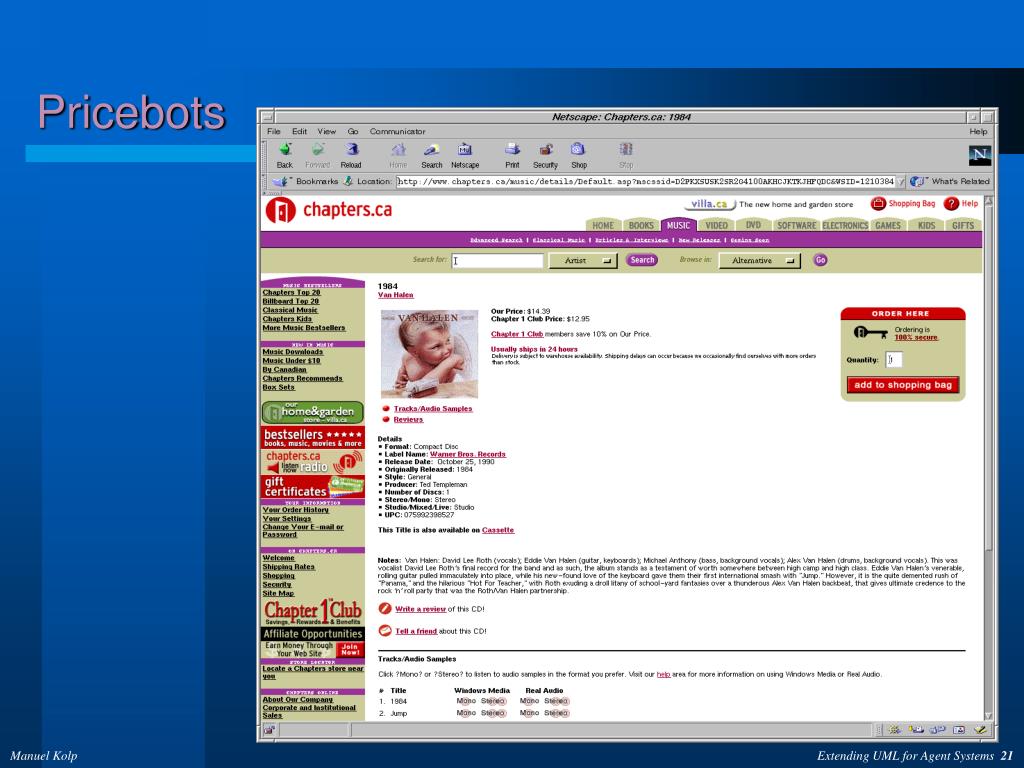1024x768 pixels.
Task: Open chapters.ca radio banner
Action: tap(313, 462)
